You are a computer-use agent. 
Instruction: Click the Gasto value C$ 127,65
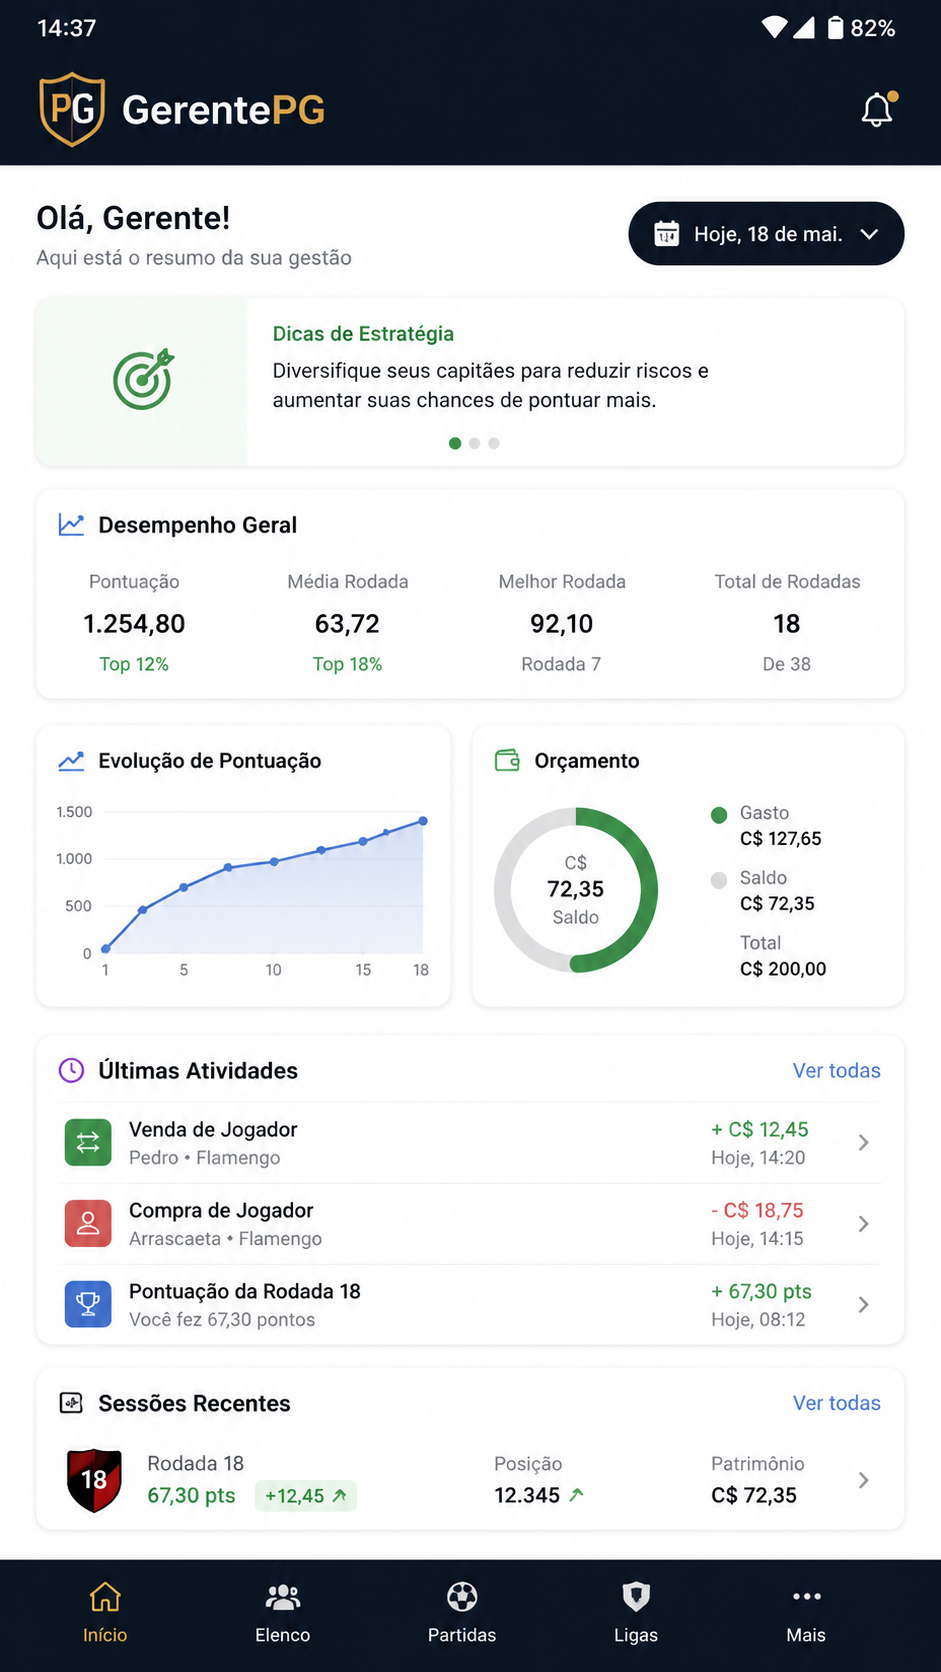[781, 839]
